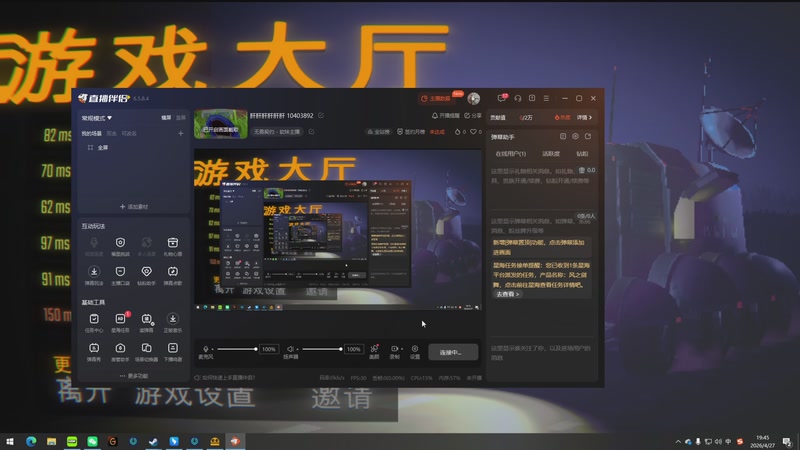The image size is (800, 450).
Task: Open the 主播口袋 pocket tool
Action: [120, 271]
